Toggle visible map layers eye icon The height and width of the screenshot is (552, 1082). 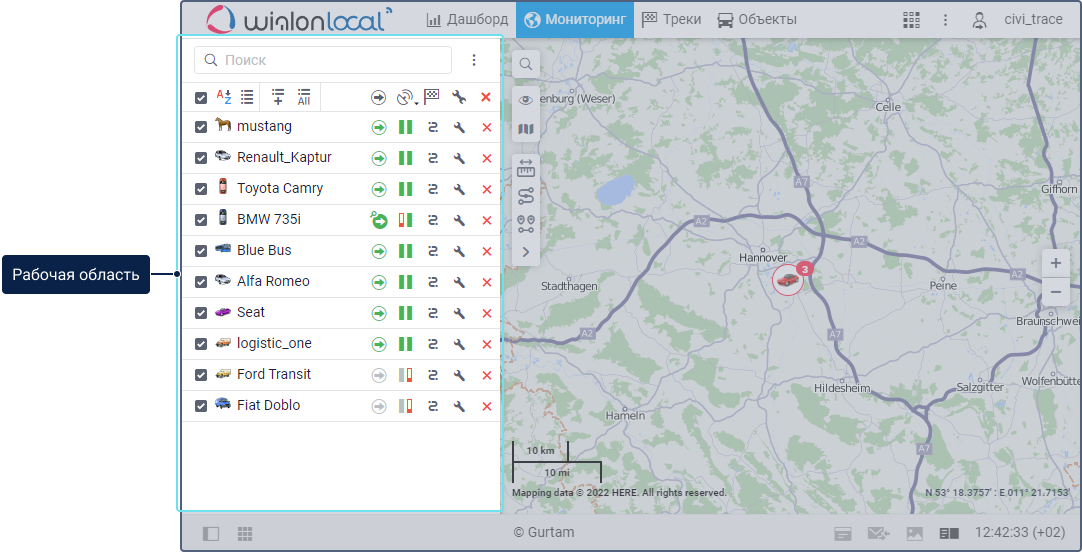click(526, 100)
